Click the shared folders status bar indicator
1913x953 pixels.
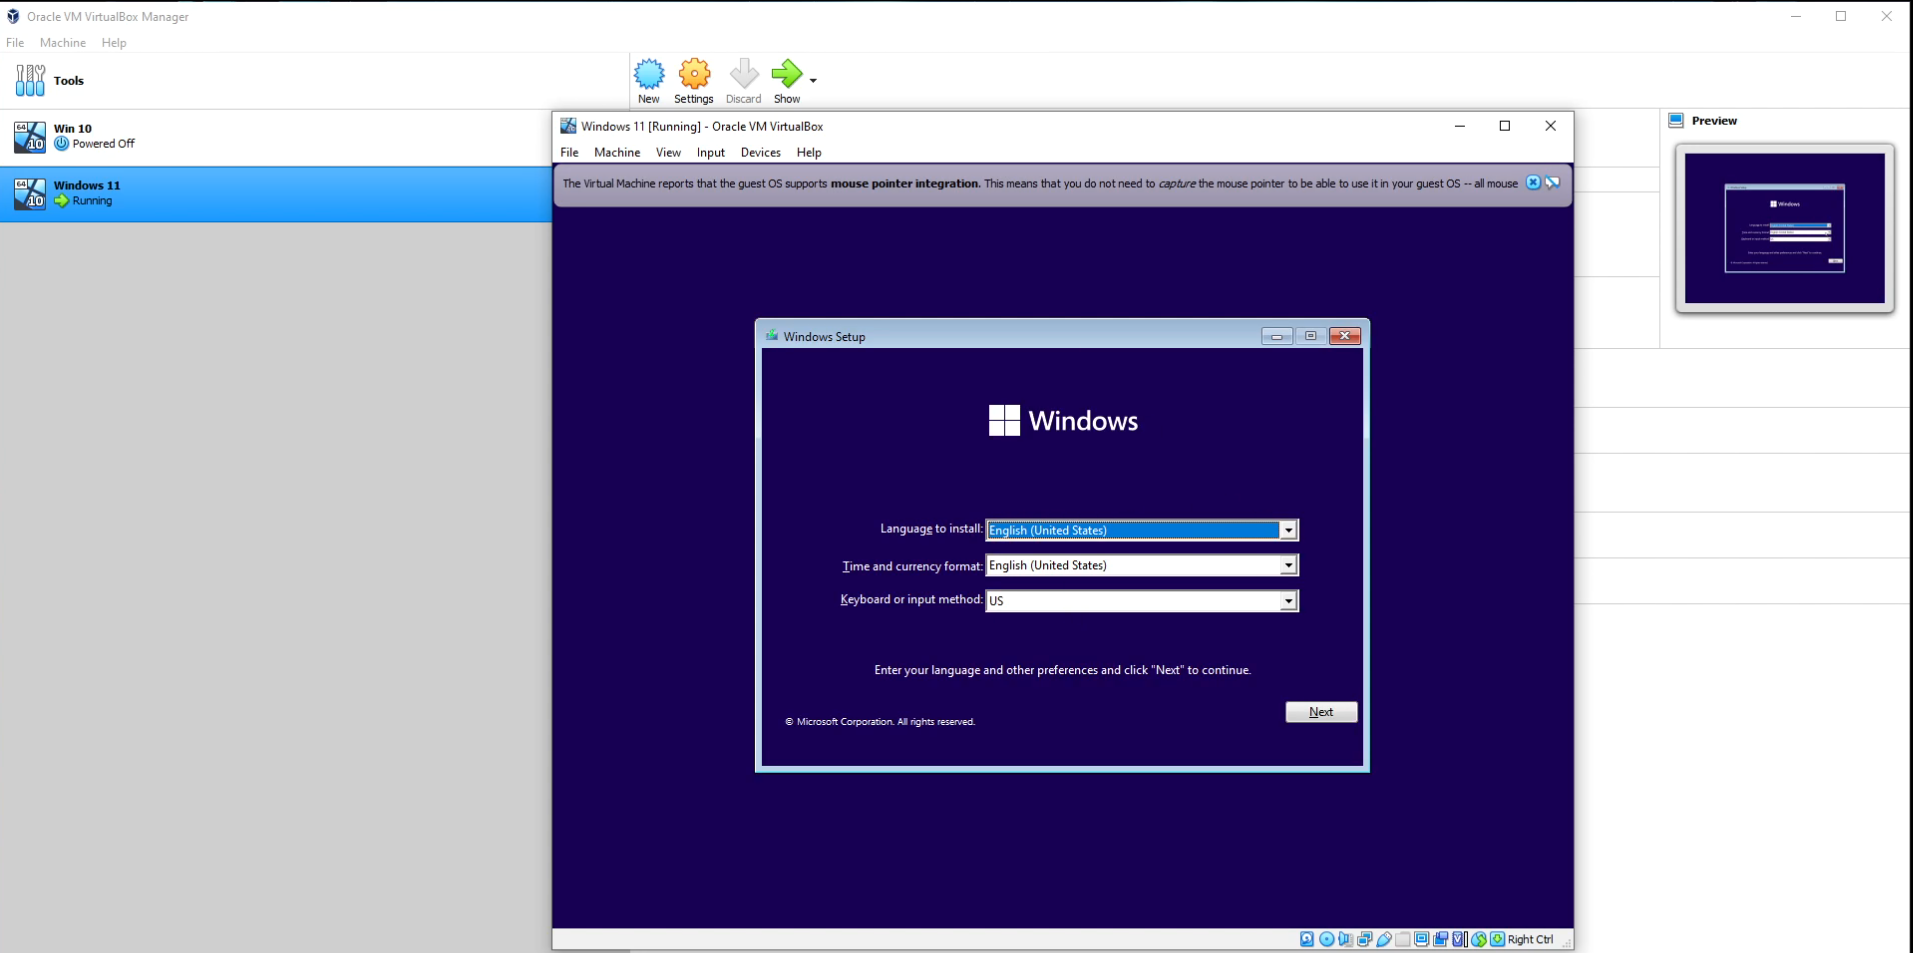coord(1403,939)
